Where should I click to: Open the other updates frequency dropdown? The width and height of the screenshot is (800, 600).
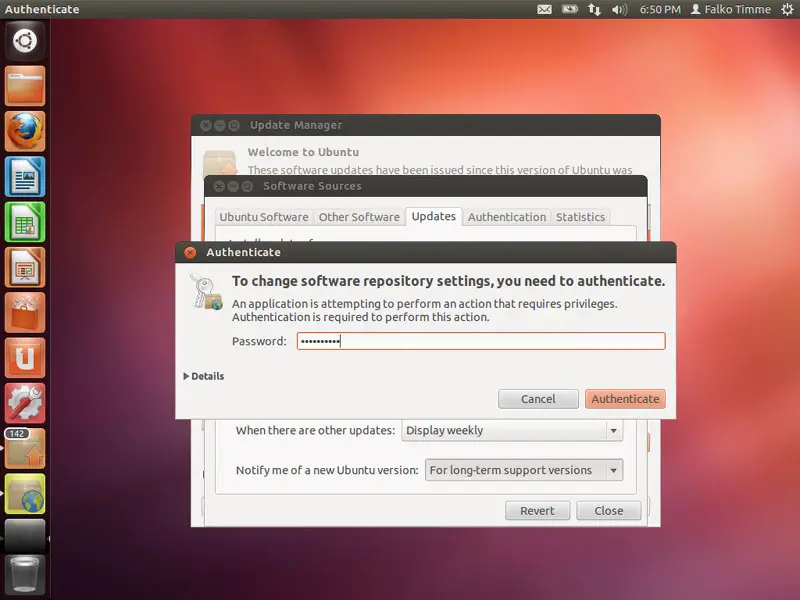(x=512, y=431)
